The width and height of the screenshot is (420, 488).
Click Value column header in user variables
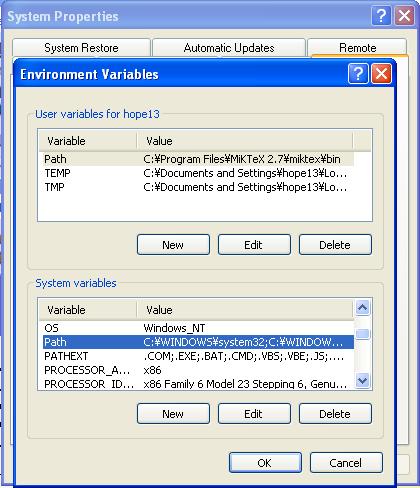(x=245, y=141)
